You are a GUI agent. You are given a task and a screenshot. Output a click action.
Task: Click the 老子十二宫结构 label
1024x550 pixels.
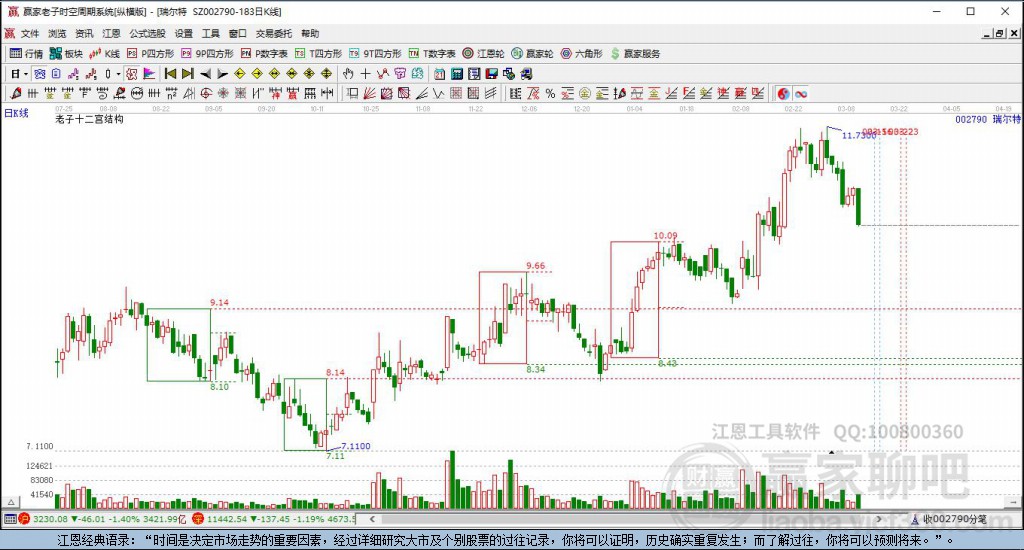89,119
